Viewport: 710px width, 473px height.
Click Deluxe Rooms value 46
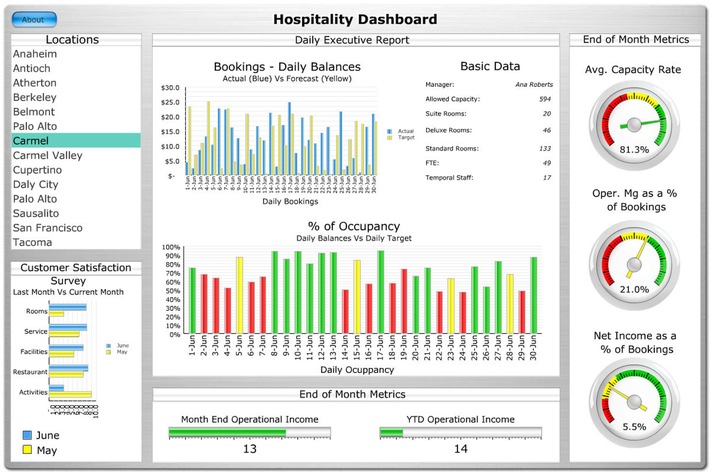coord(547,130)
